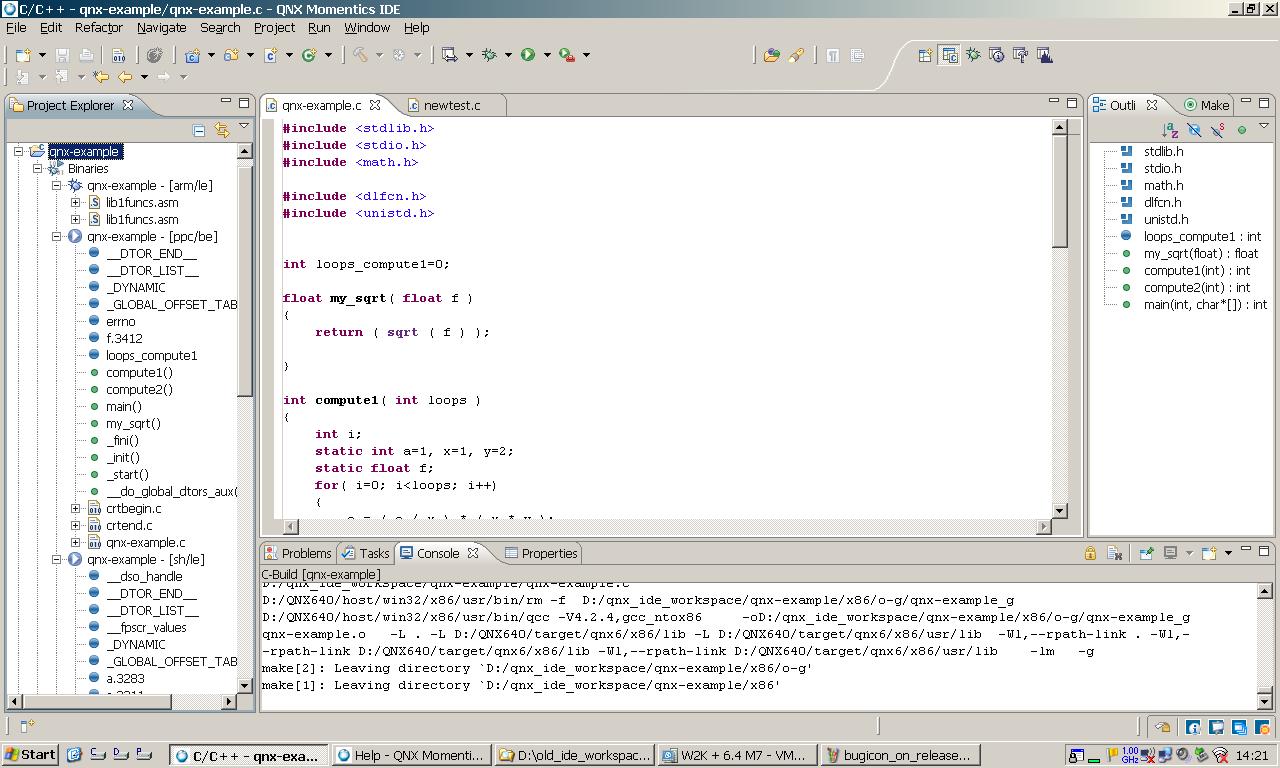Toggle Hide Static Members in Outline
Screen dimensions: 1280x768
coord(1218,130)
